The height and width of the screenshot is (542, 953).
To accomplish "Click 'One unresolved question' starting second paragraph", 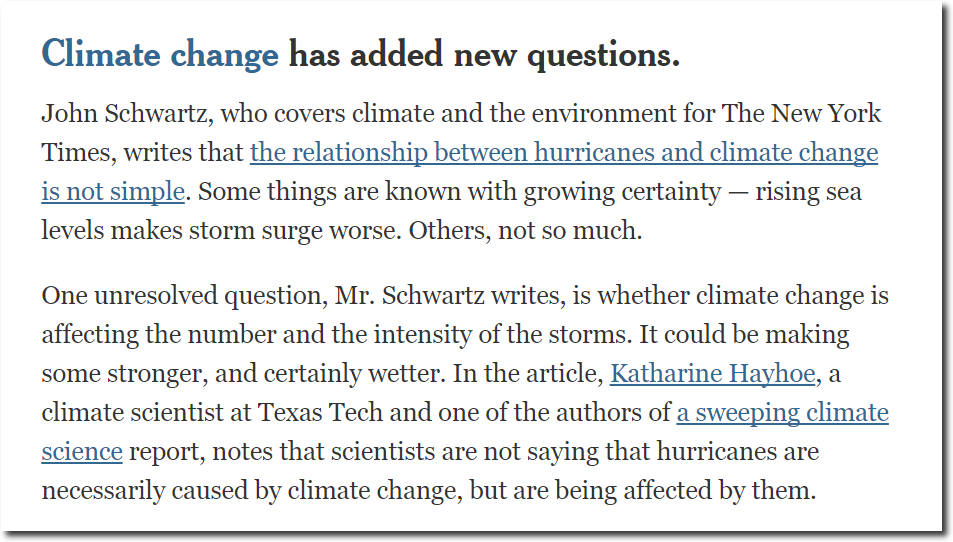I will coord(181,295).
